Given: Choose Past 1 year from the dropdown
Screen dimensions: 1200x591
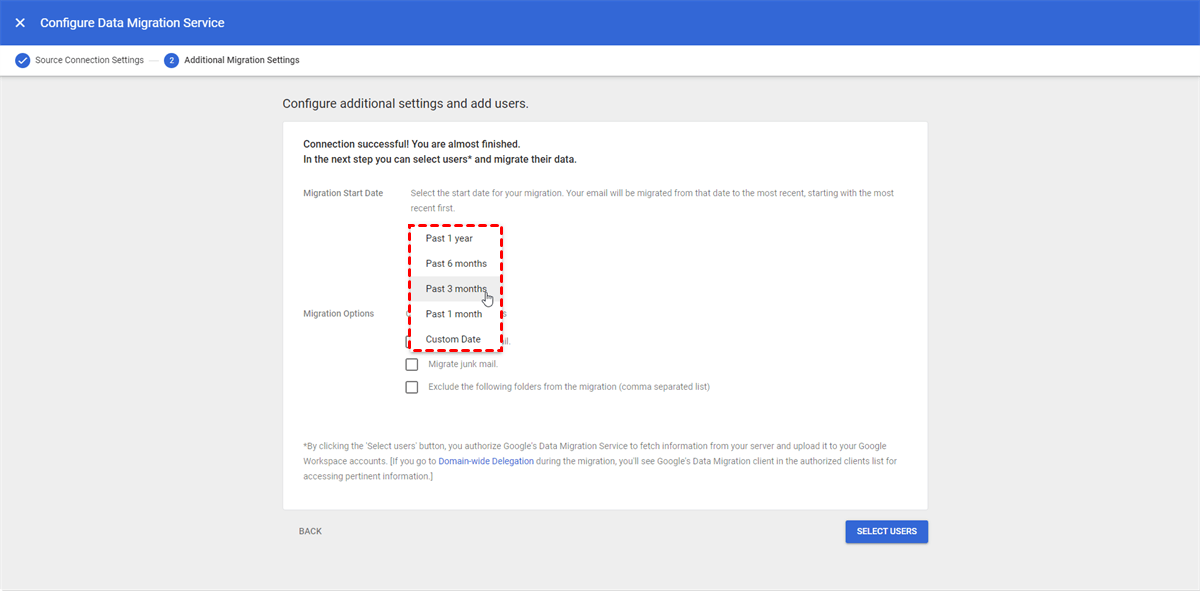Looking at the screenshot, I should [449, 239].
